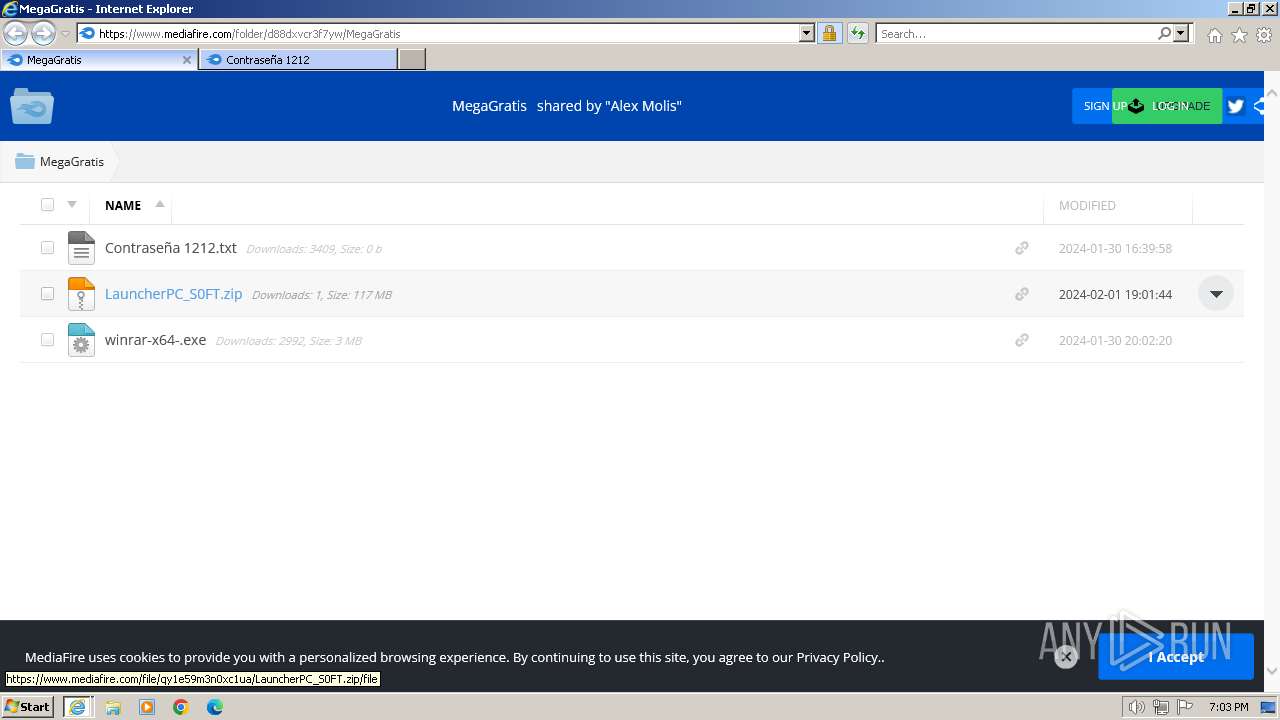The width and height of the screenshot is (1280, 720).
Task: Open File Explorer from taskbar
Action: [113, 707]
